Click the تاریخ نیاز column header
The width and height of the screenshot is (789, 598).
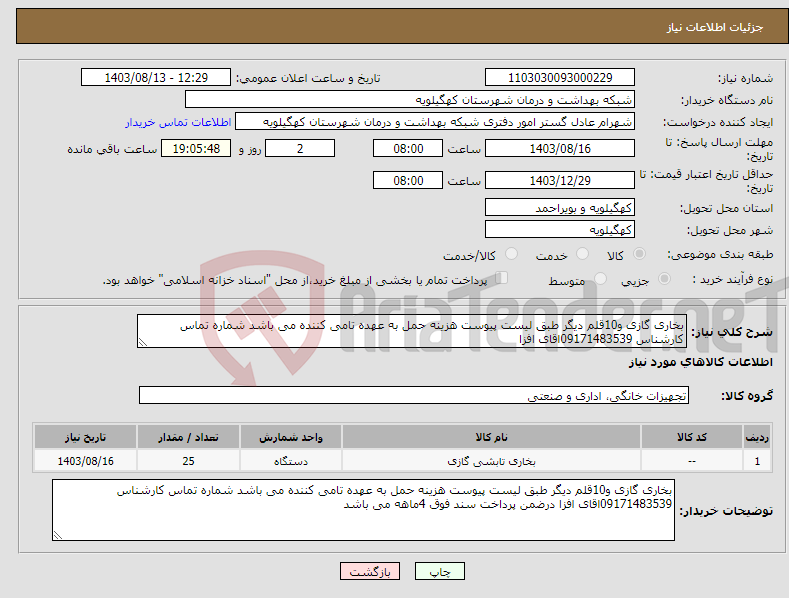coord(85,437)
